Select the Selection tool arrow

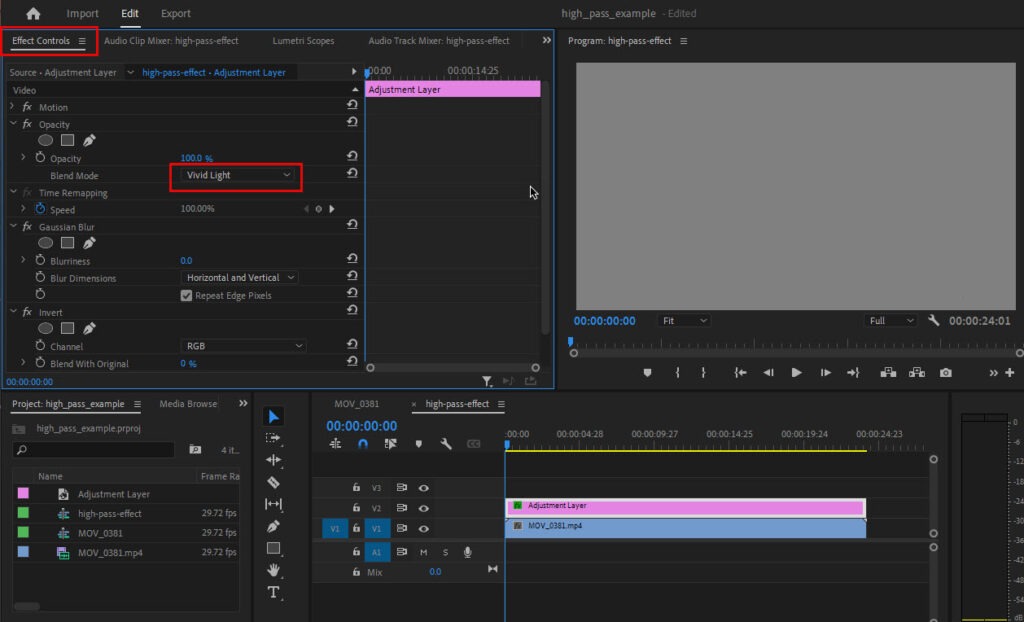(274, 416)
